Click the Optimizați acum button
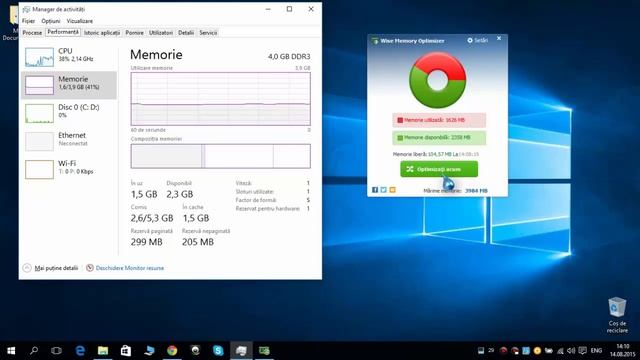This screenshot has height=360, width=640. (x=439, y=169)
